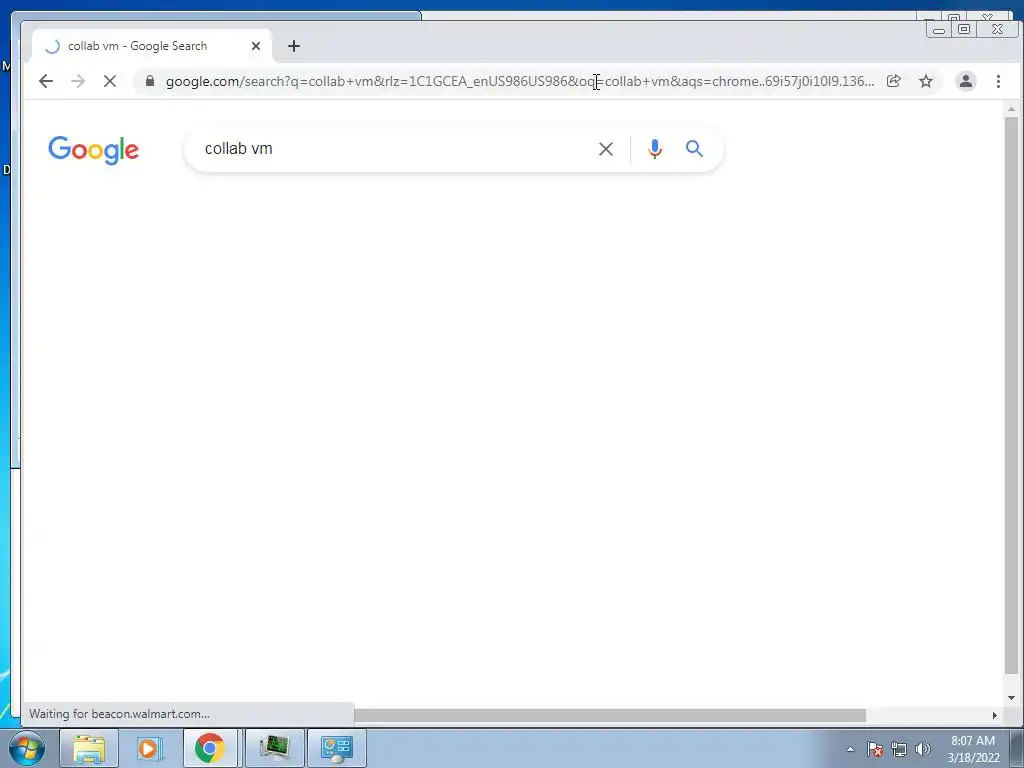The height and width of the screenshot is (768, 1024).
Task: Click the share page icon in the address bar
Action: click(x=893, y=81)
